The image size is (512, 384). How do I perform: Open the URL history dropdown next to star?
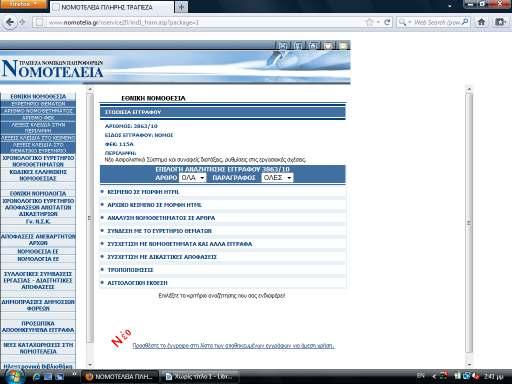point(378,22)
